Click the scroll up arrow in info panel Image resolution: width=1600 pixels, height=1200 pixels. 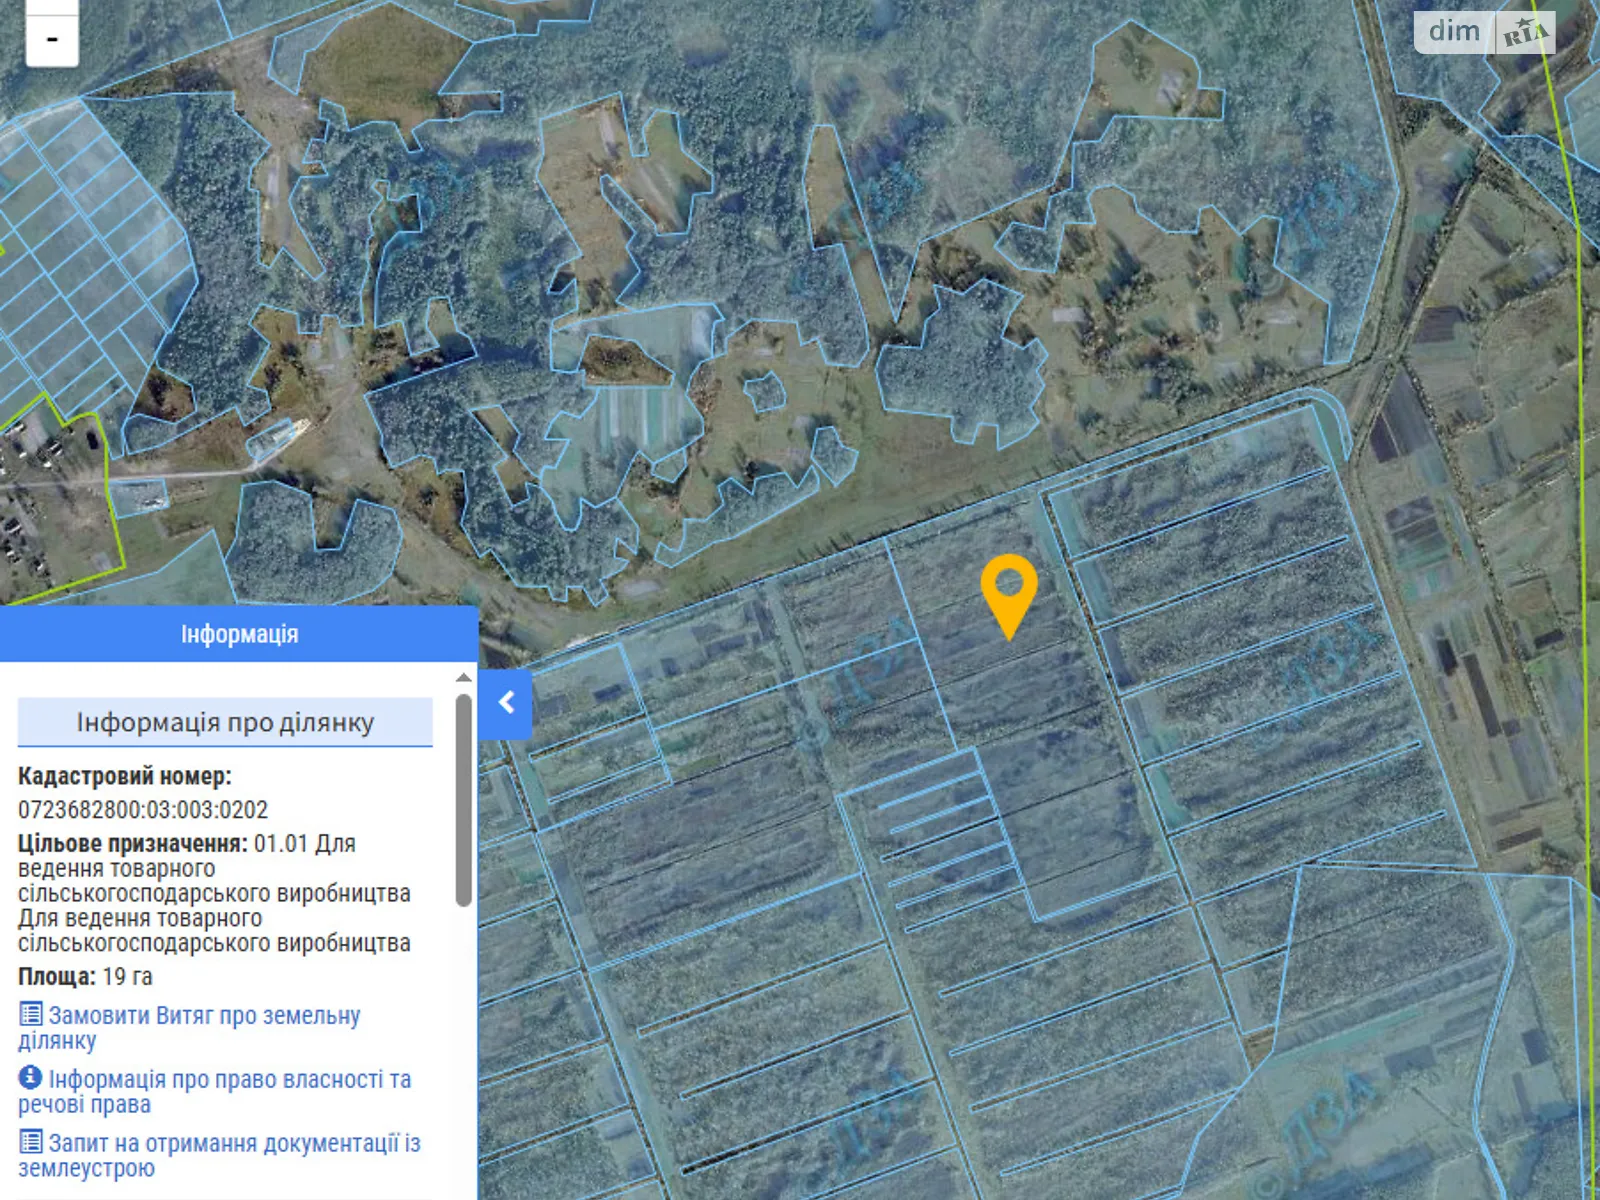click(x=463, y=678)
